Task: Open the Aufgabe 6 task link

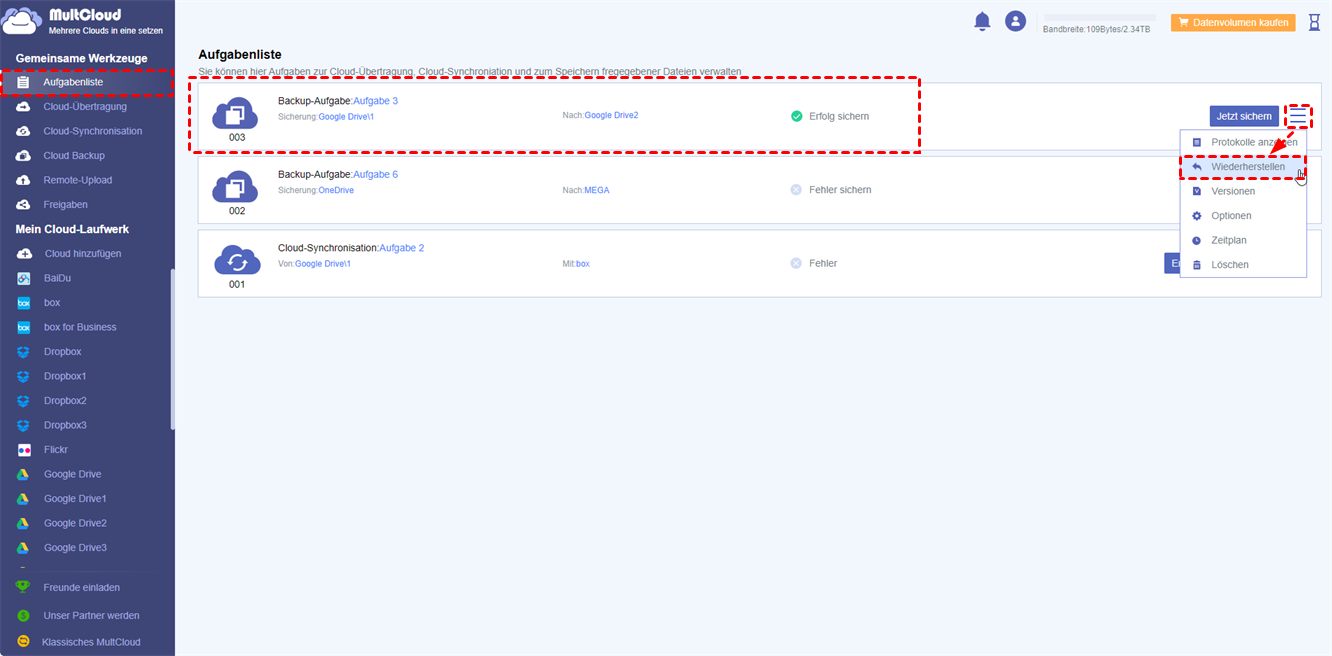Action: click(375, 174)
